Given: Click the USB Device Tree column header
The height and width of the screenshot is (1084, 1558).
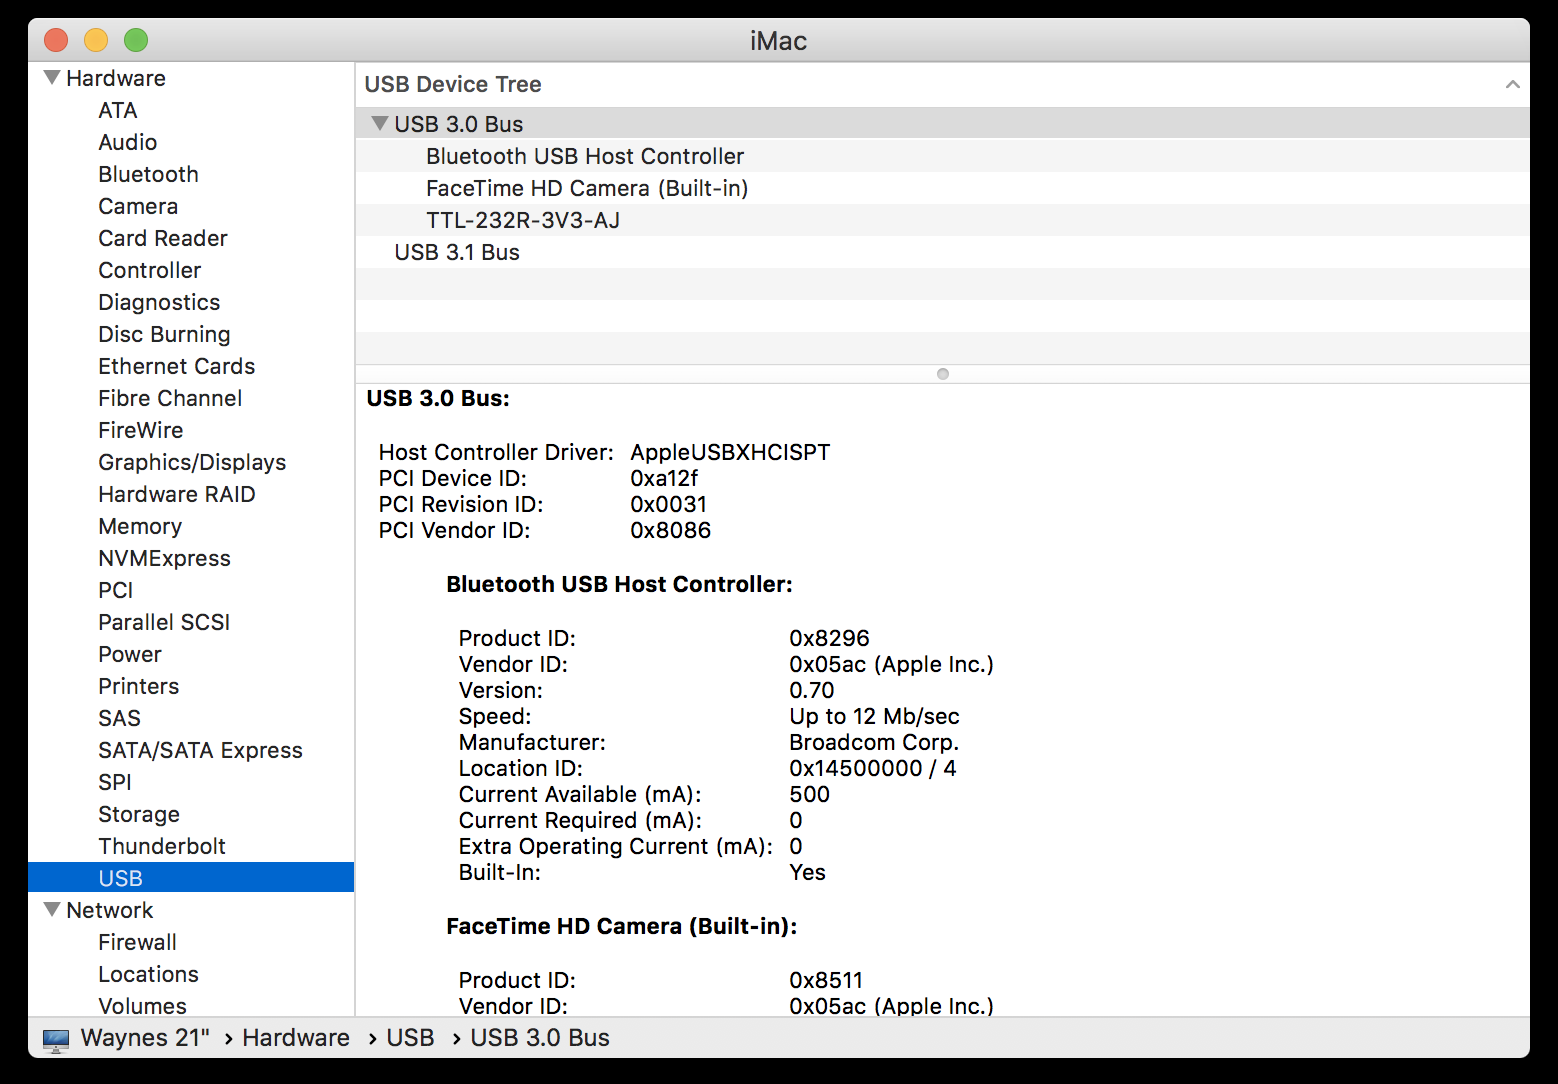Looking at the screenshot, I should [942, 84].
